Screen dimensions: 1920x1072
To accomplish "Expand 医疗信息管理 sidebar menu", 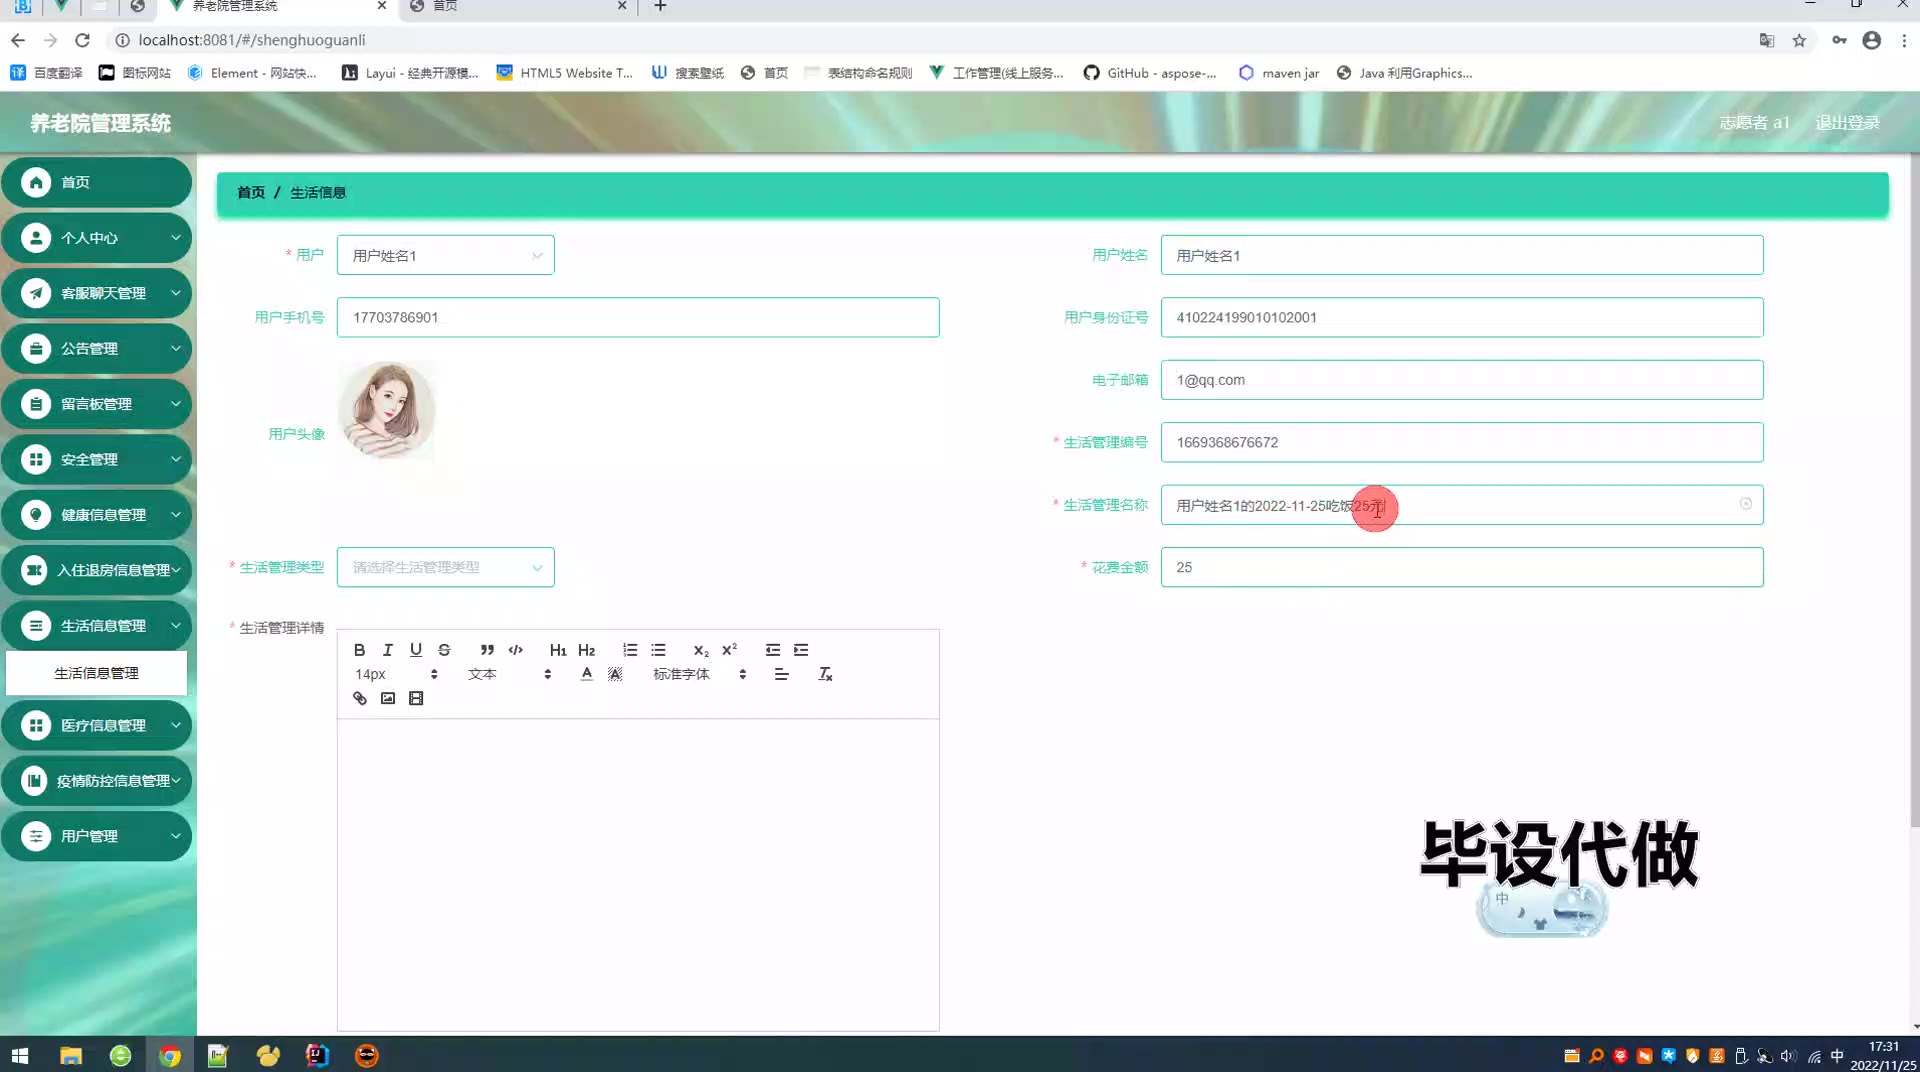I will click(96, 725).
